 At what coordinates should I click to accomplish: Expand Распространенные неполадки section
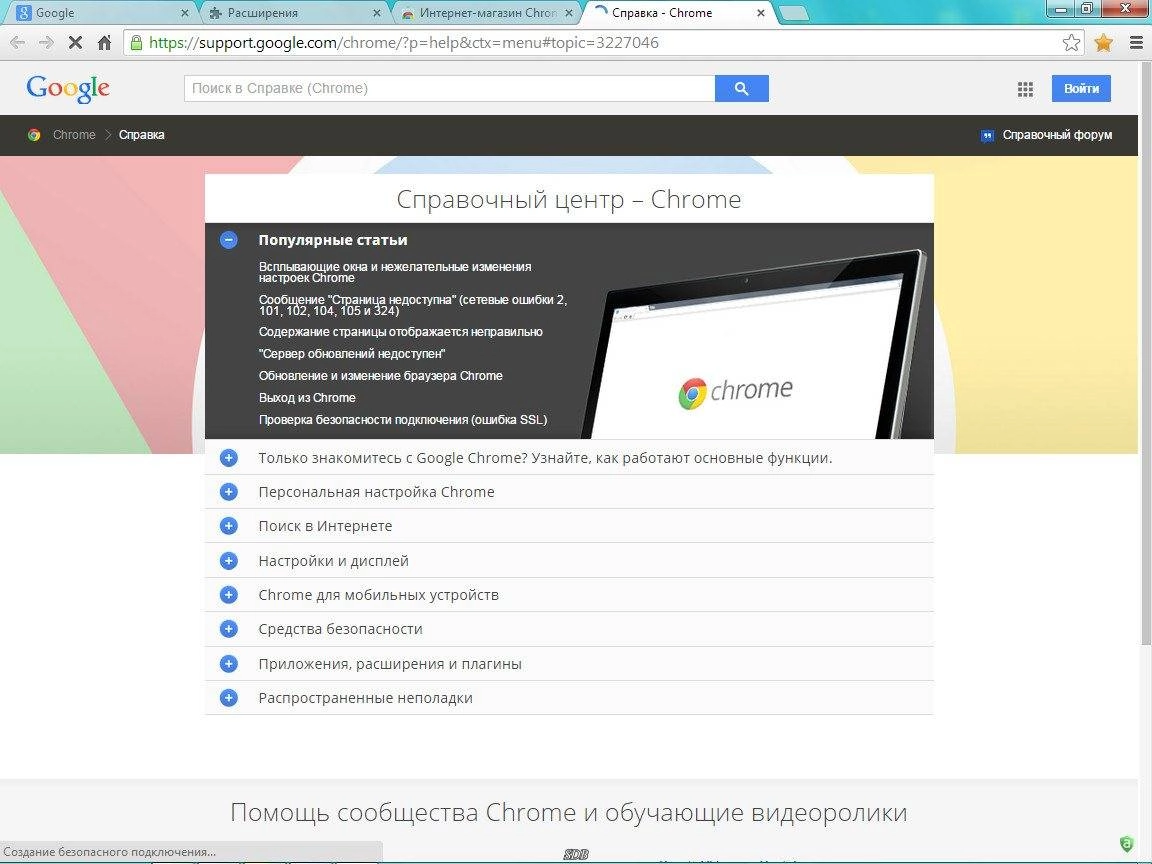(x=228, y=698)
